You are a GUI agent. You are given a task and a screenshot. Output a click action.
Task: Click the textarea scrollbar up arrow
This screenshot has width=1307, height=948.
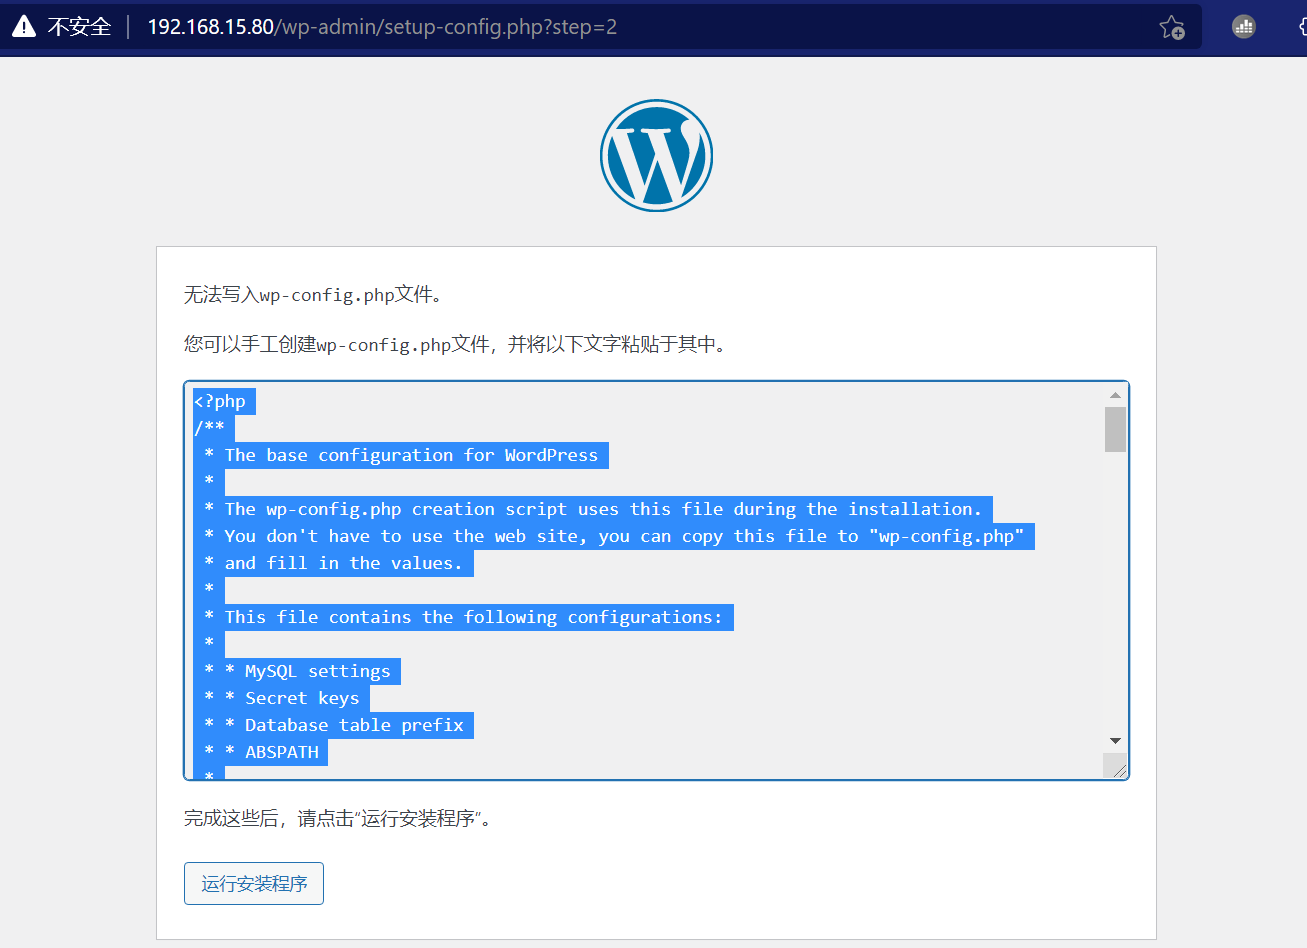[1115, 395]
